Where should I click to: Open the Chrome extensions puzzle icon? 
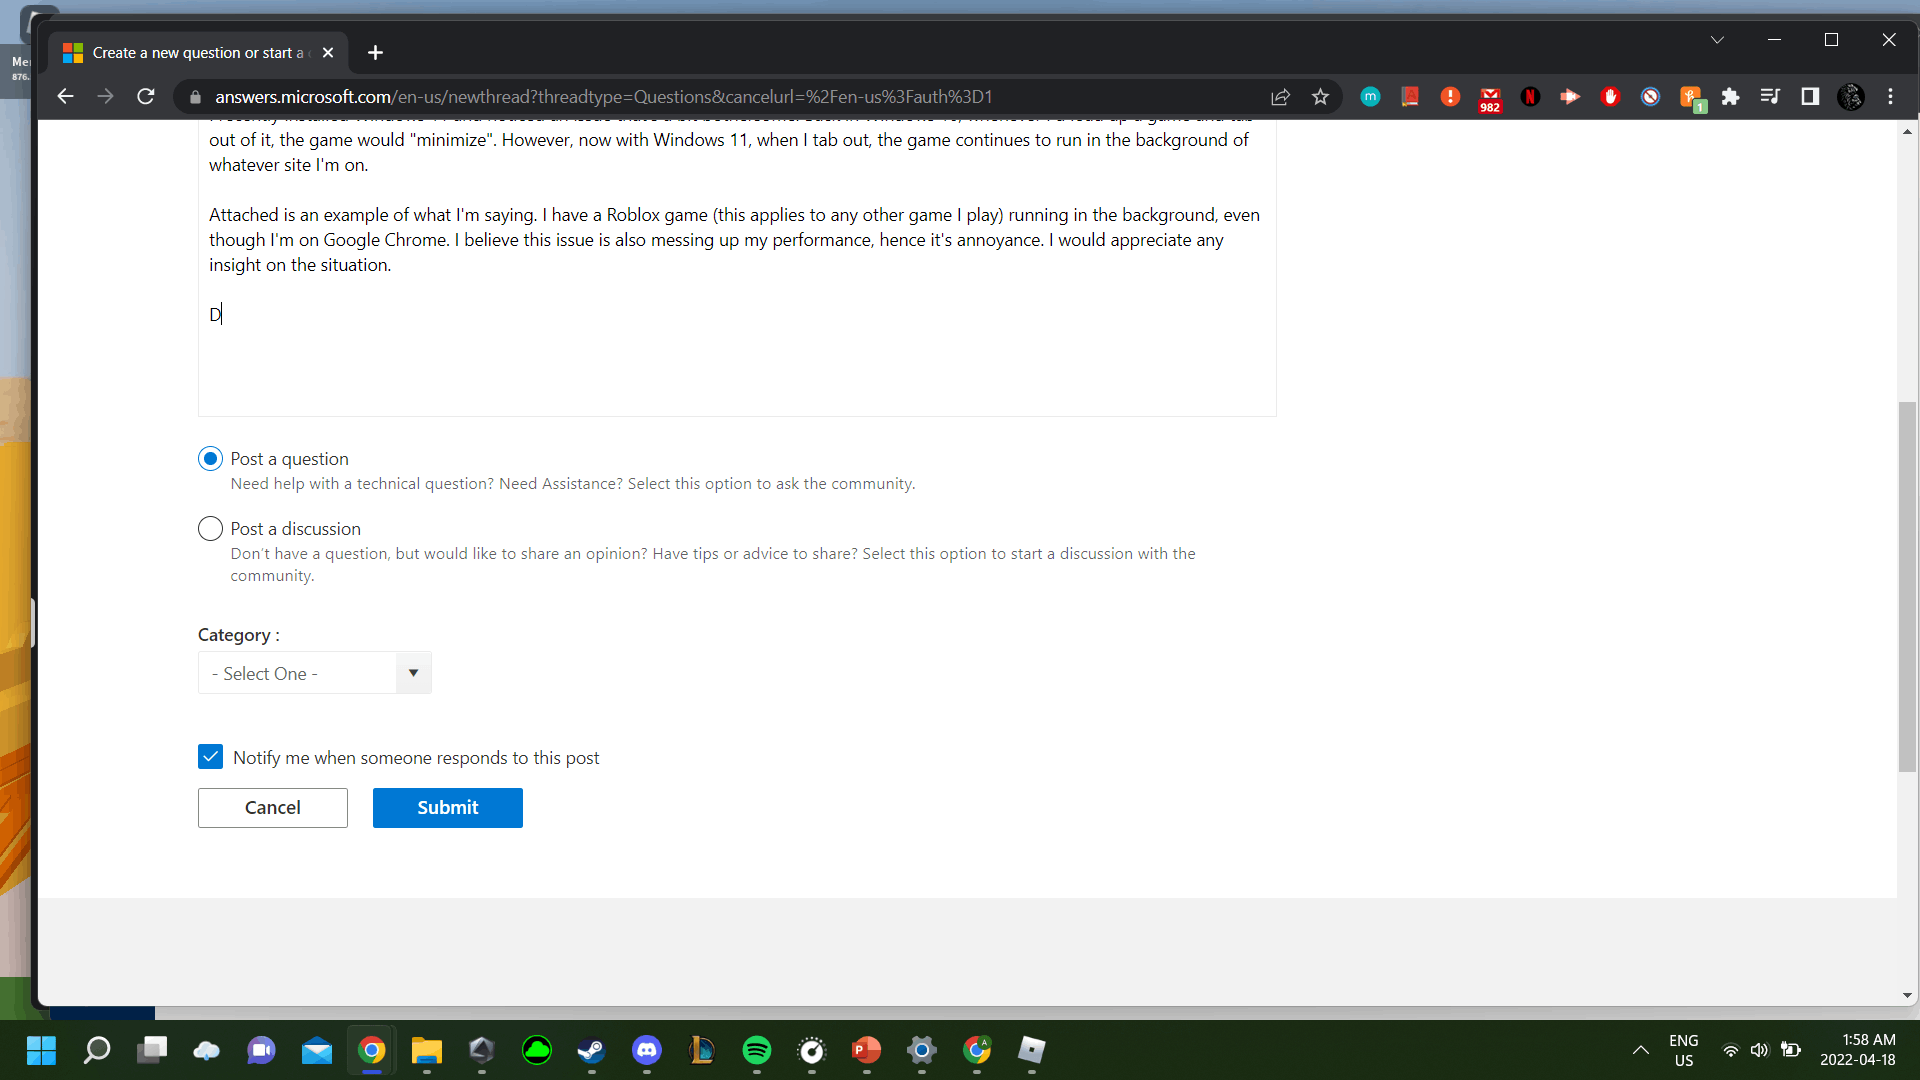pyautogui.click(x=1730, y=97)
